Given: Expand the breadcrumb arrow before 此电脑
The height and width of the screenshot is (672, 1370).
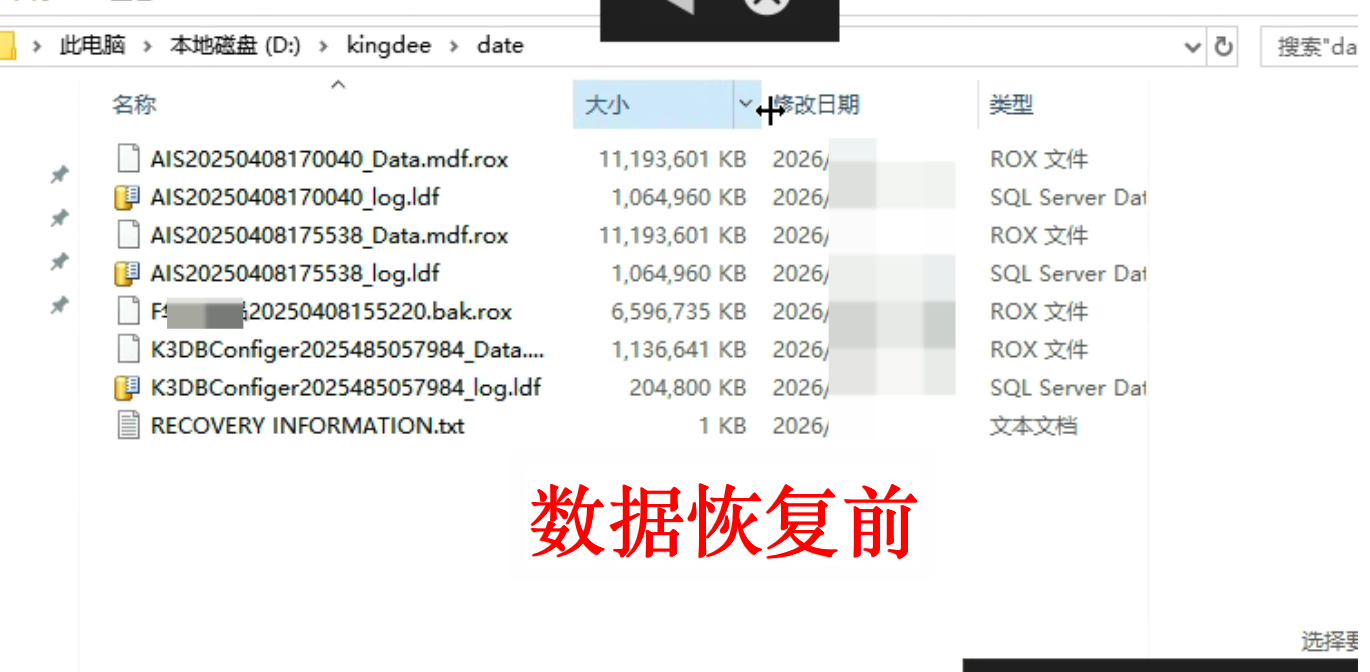Looking at the screenshot, I should (37, 46).
